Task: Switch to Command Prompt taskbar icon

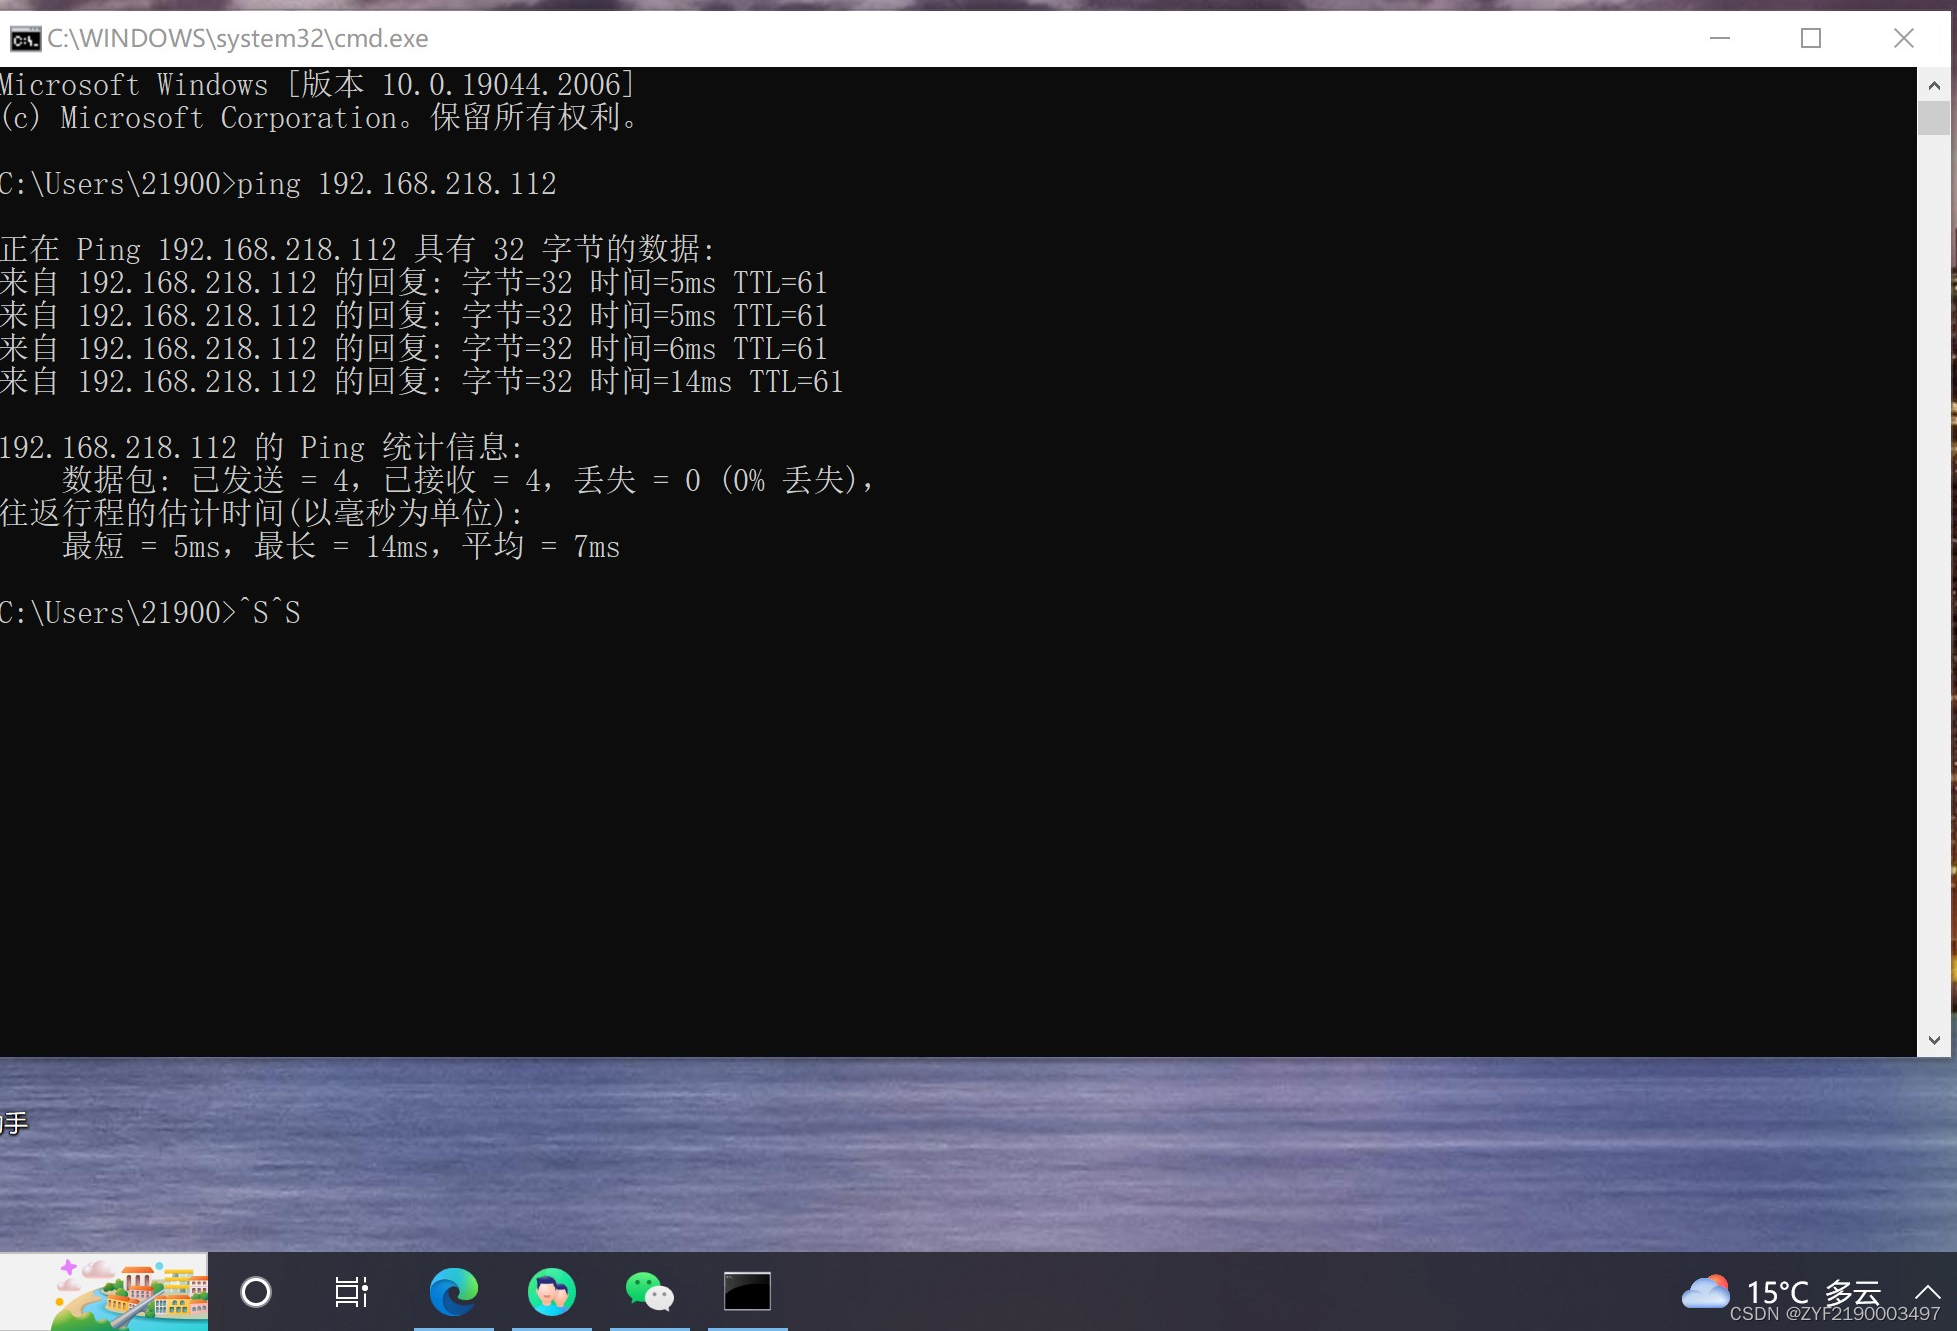Action: pyautogui.click(x=747, y=1291)
